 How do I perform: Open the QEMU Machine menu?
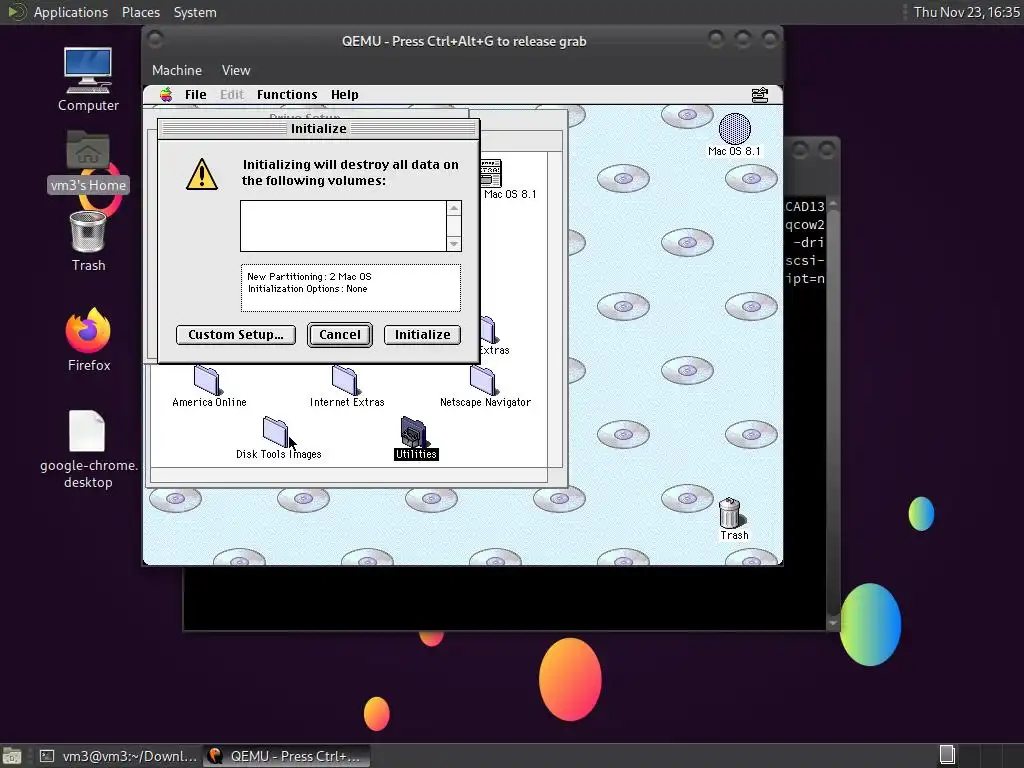point(177,70)
